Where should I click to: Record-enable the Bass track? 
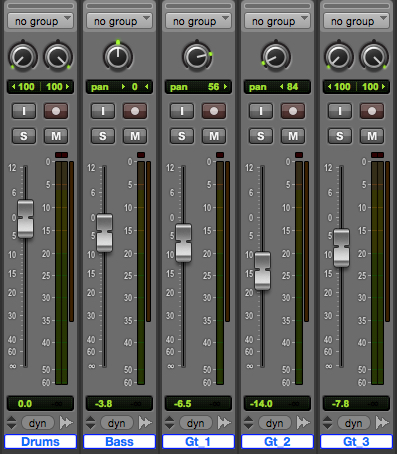click(135, 111)
